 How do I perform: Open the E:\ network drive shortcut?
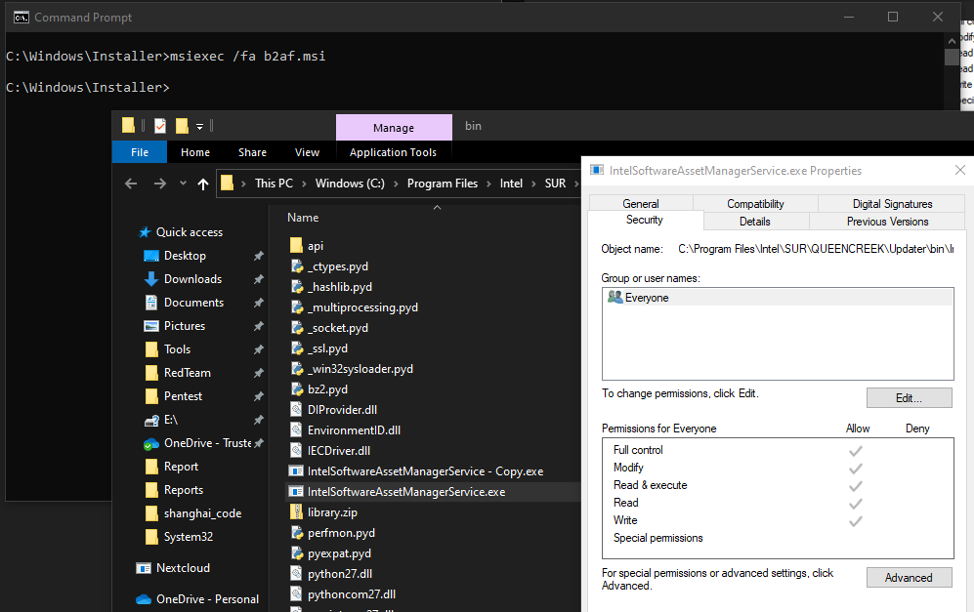(171, 420)
